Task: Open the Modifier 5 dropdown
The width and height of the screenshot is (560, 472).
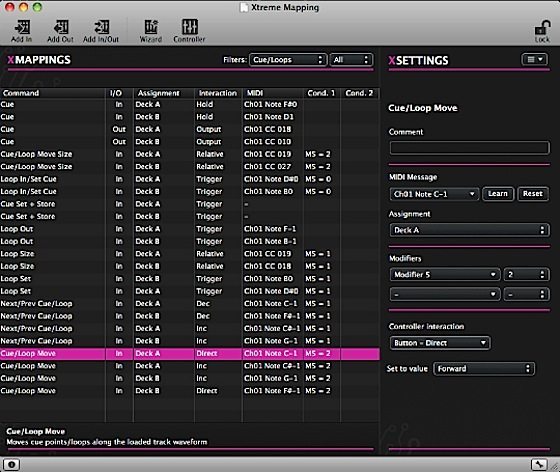Action: [445, 275]
